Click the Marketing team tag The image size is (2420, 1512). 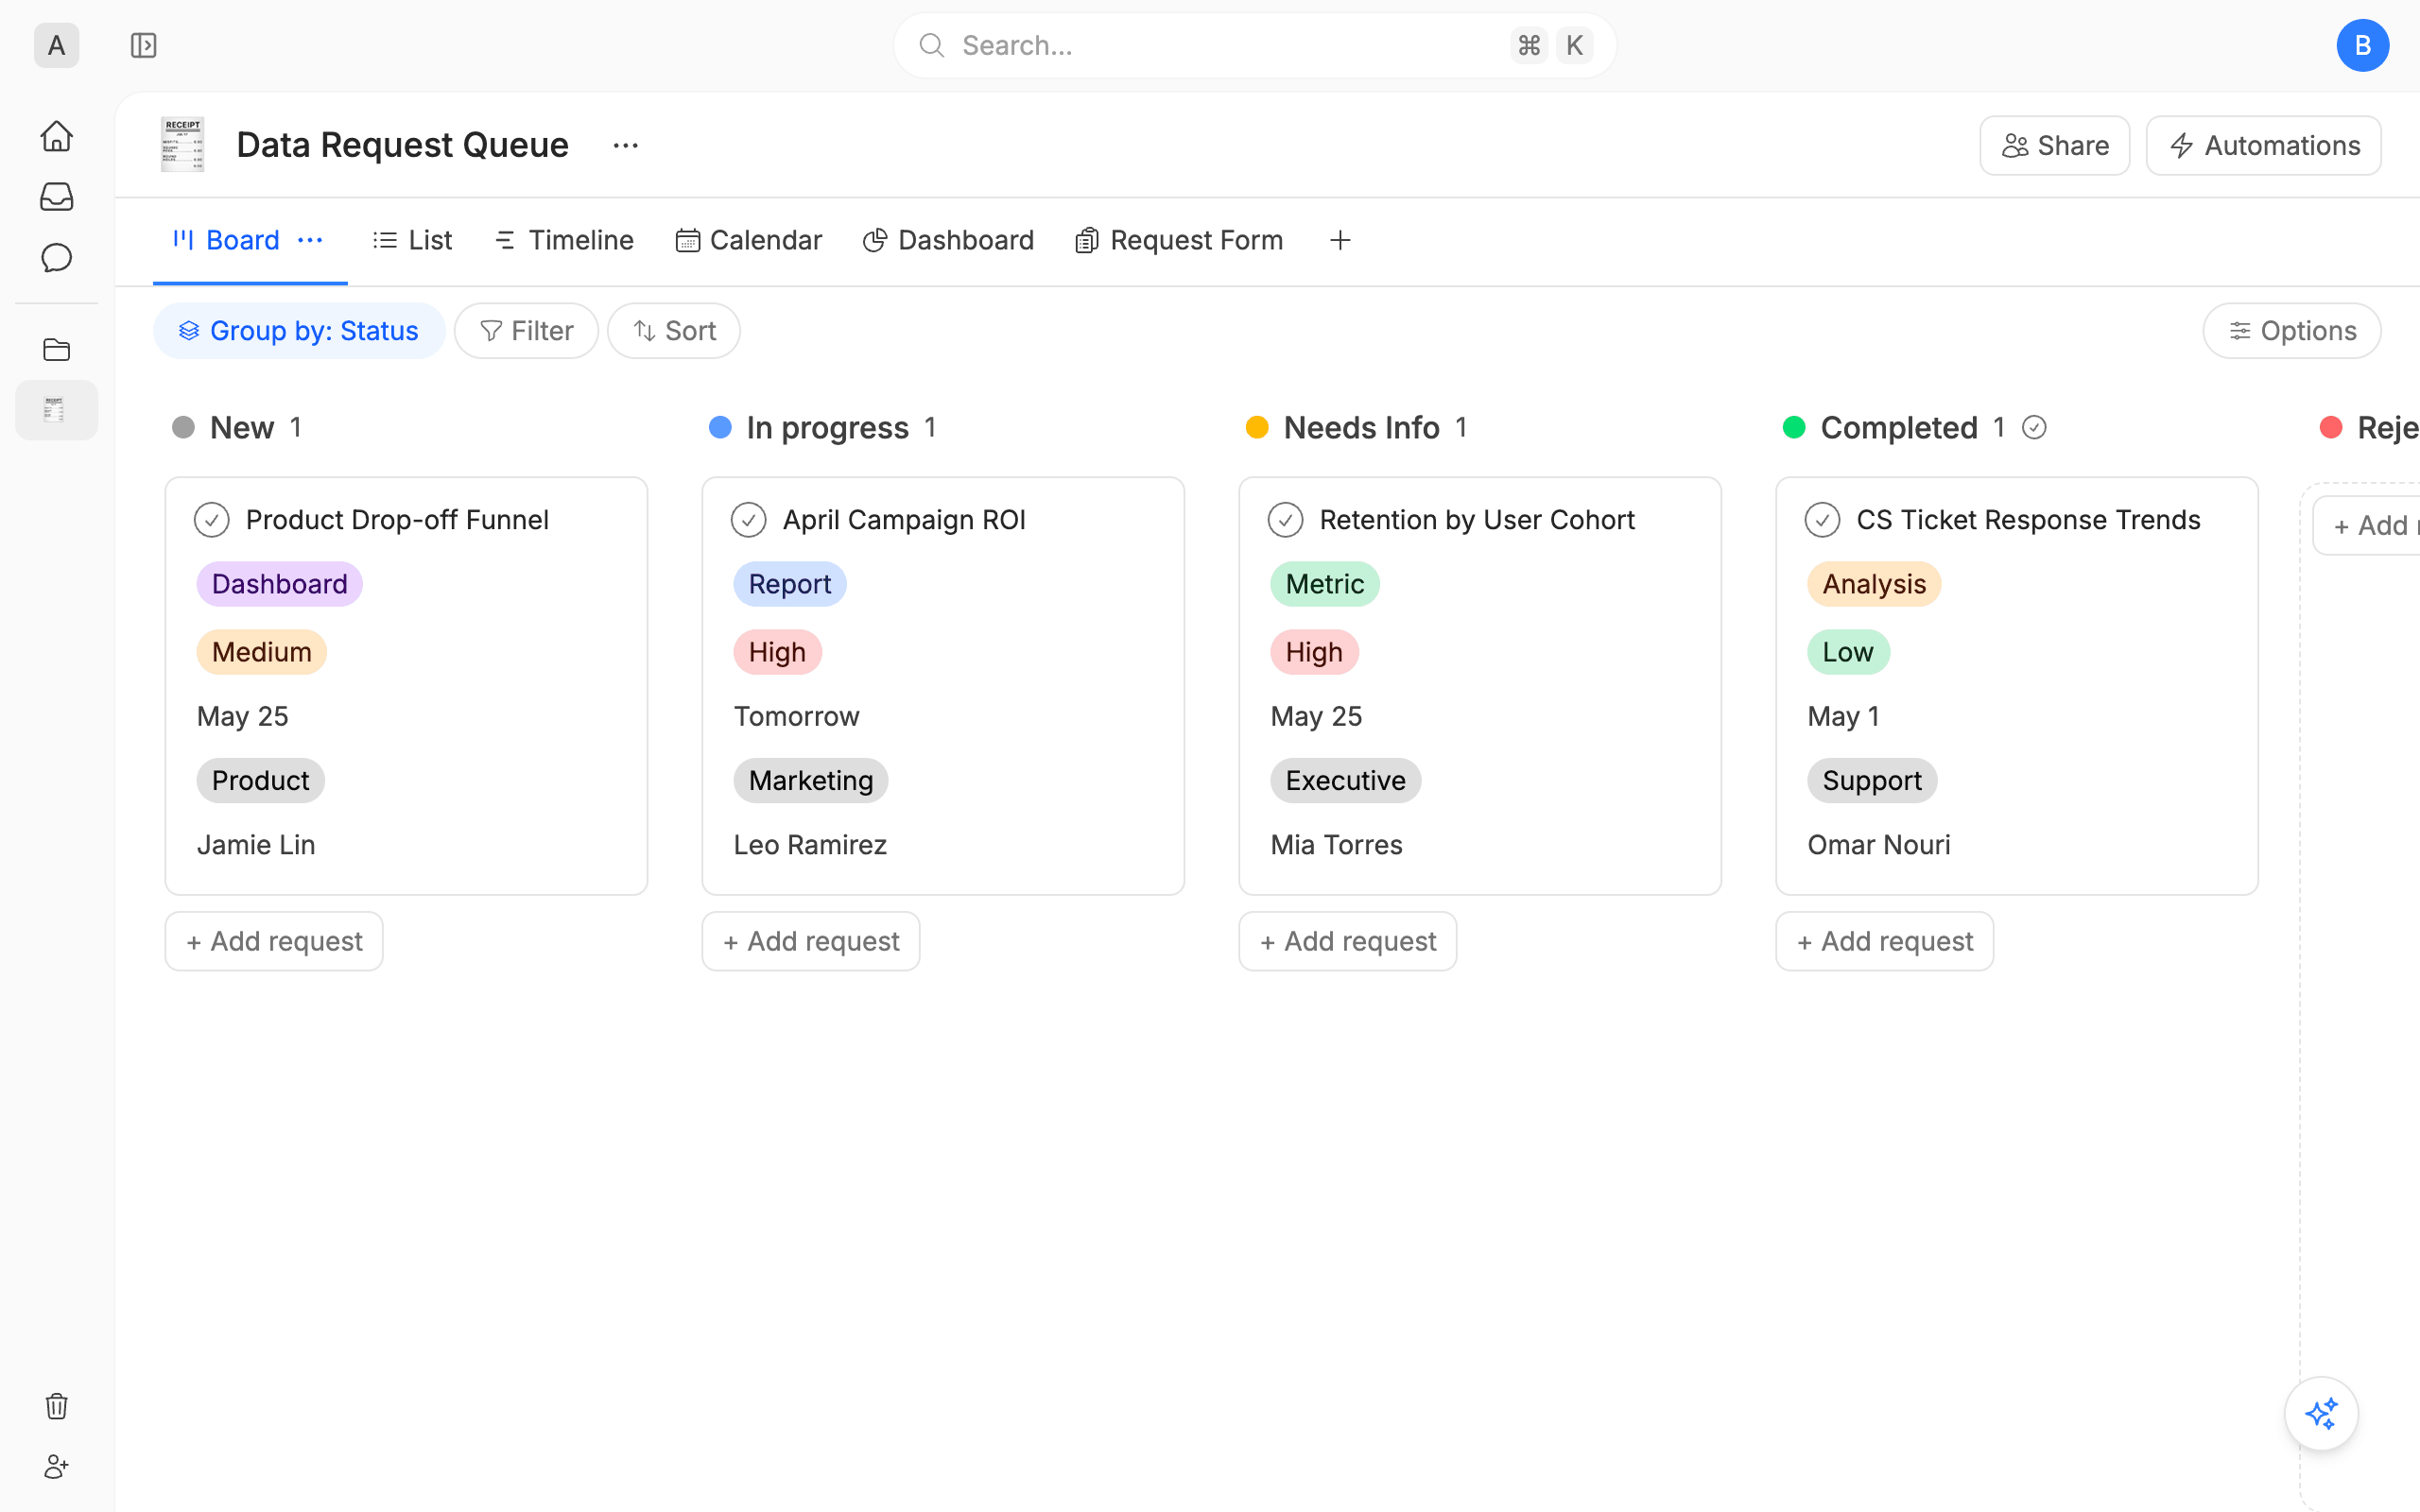(811, 780)
